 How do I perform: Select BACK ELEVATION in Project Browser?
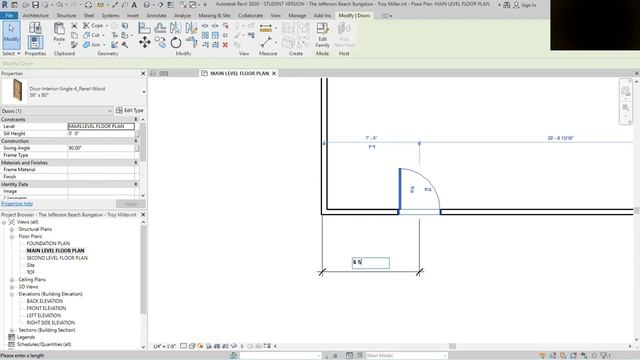click(x=45, y=301)
